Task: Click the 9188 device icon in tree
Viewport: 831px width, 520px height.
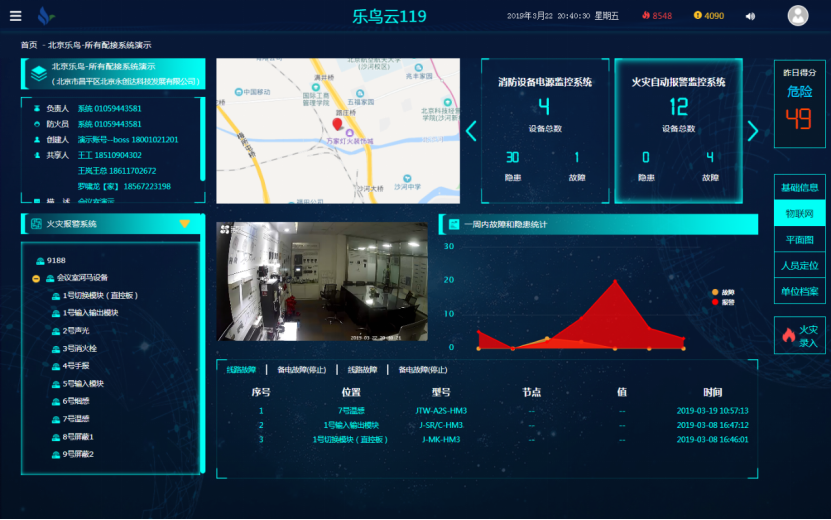Action: [37, 260]
